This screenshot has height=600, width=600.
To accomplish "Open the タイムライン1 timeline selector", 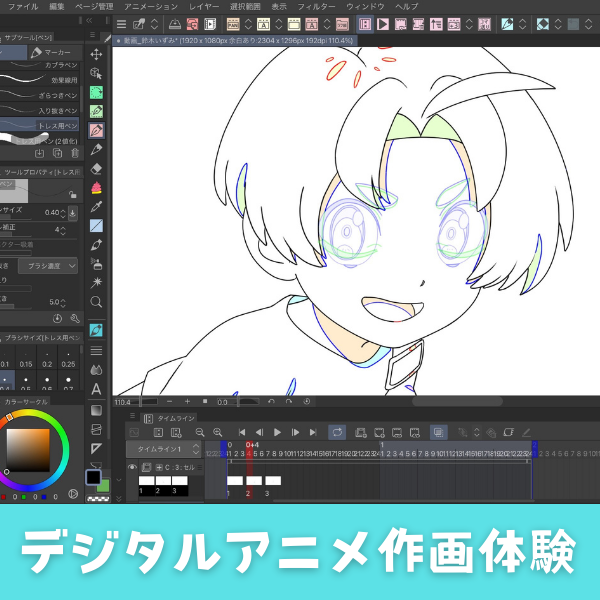I will pyautogui.click(x=168, y=450).
